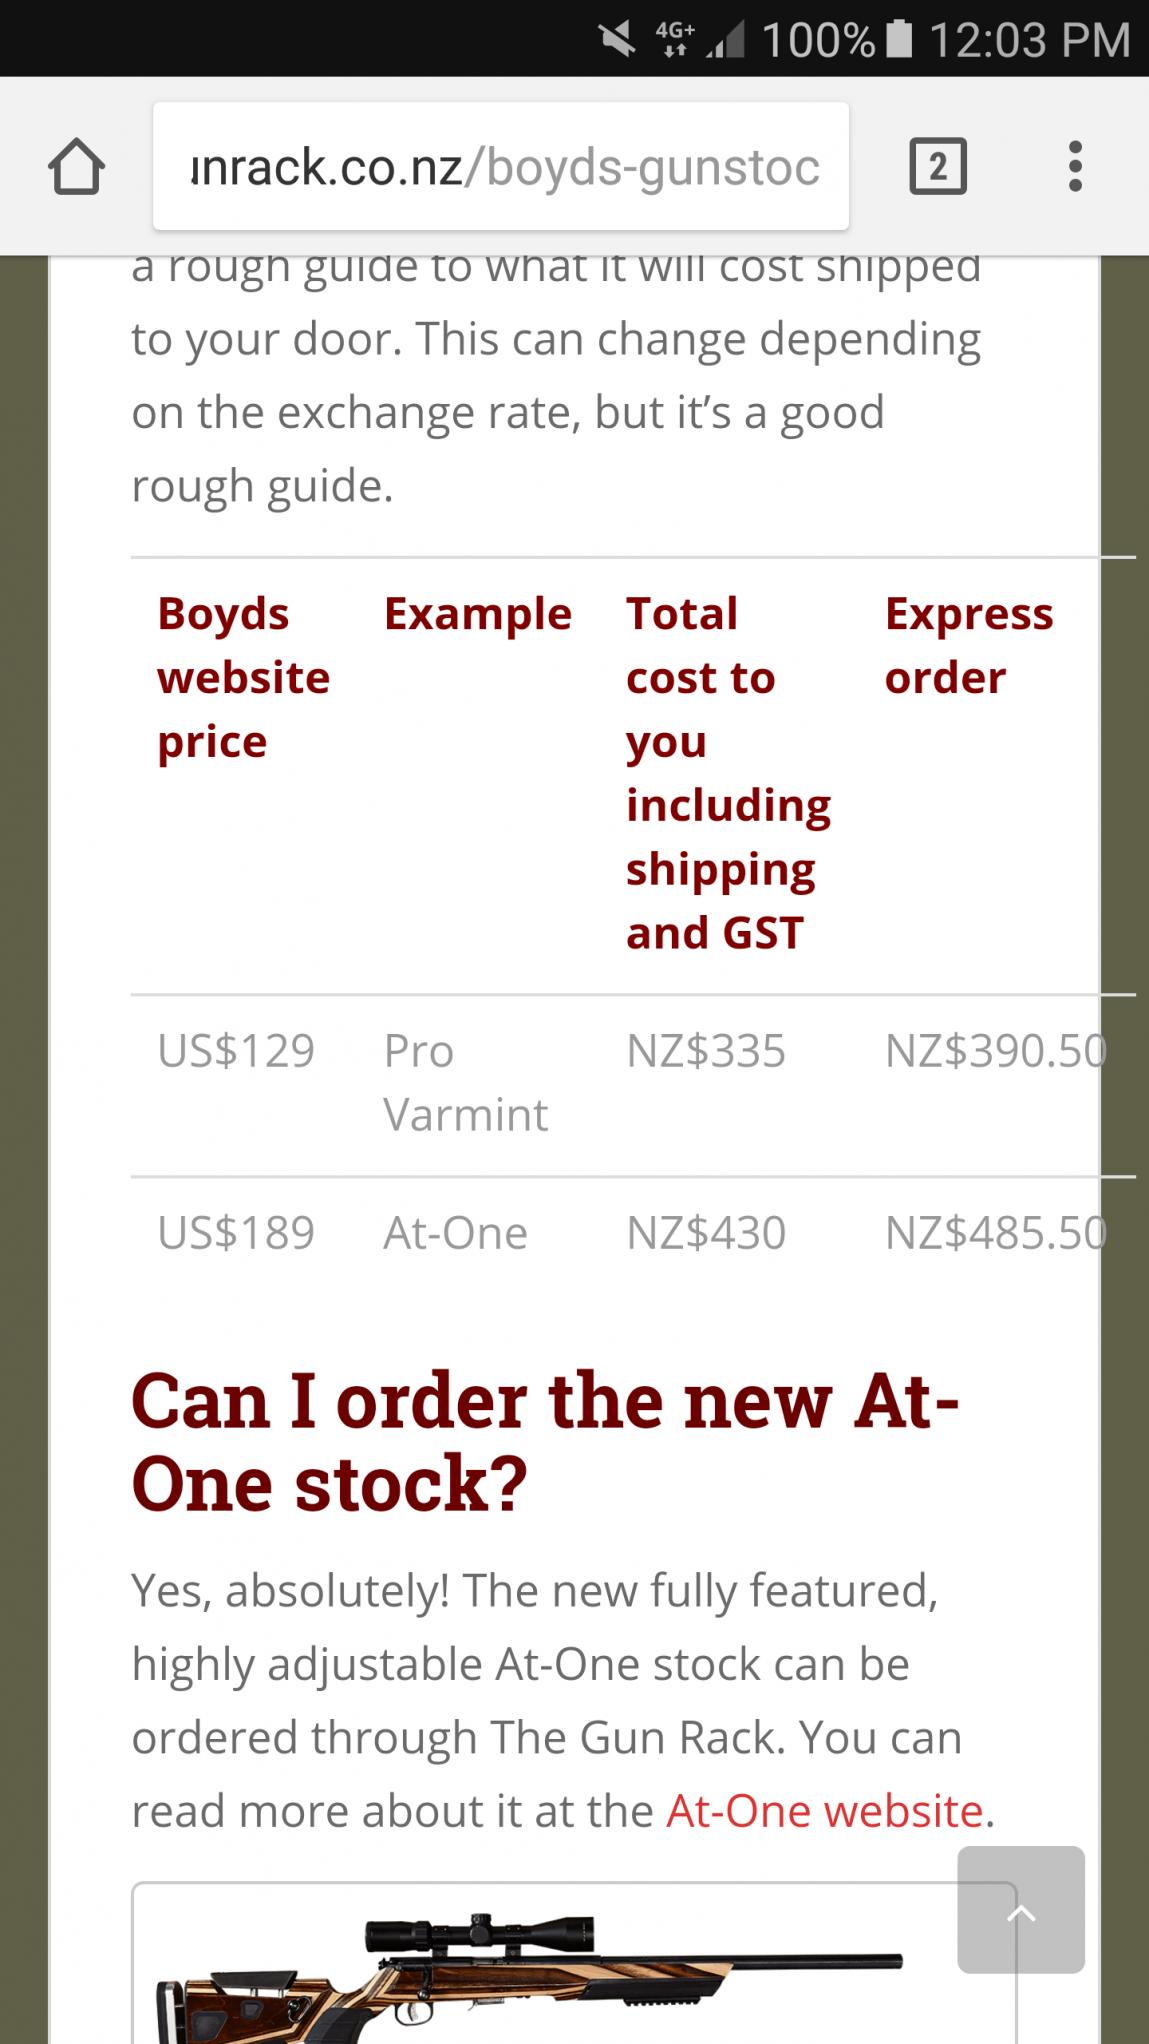Open the tab switcher showing 2 tabs
Viewport: 1149px width, 2044px height.
pyautogui.click(x=937, y=166)
